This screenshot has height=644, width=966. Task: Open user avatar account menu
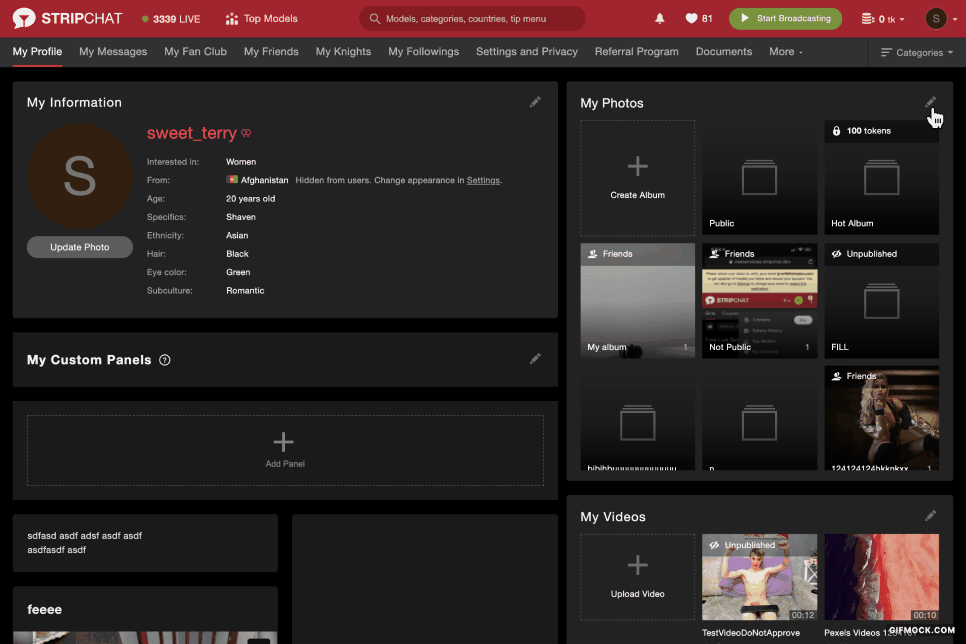(x=937, y=19)
